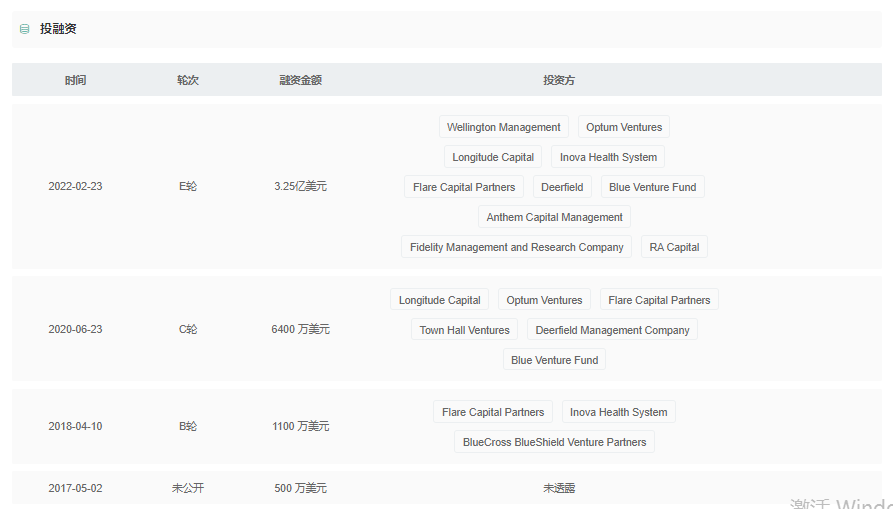The width and height of the screenshot is (893, 509).
Task: Click the Deerfield tag in E轮 row
Action: (562, 187)
